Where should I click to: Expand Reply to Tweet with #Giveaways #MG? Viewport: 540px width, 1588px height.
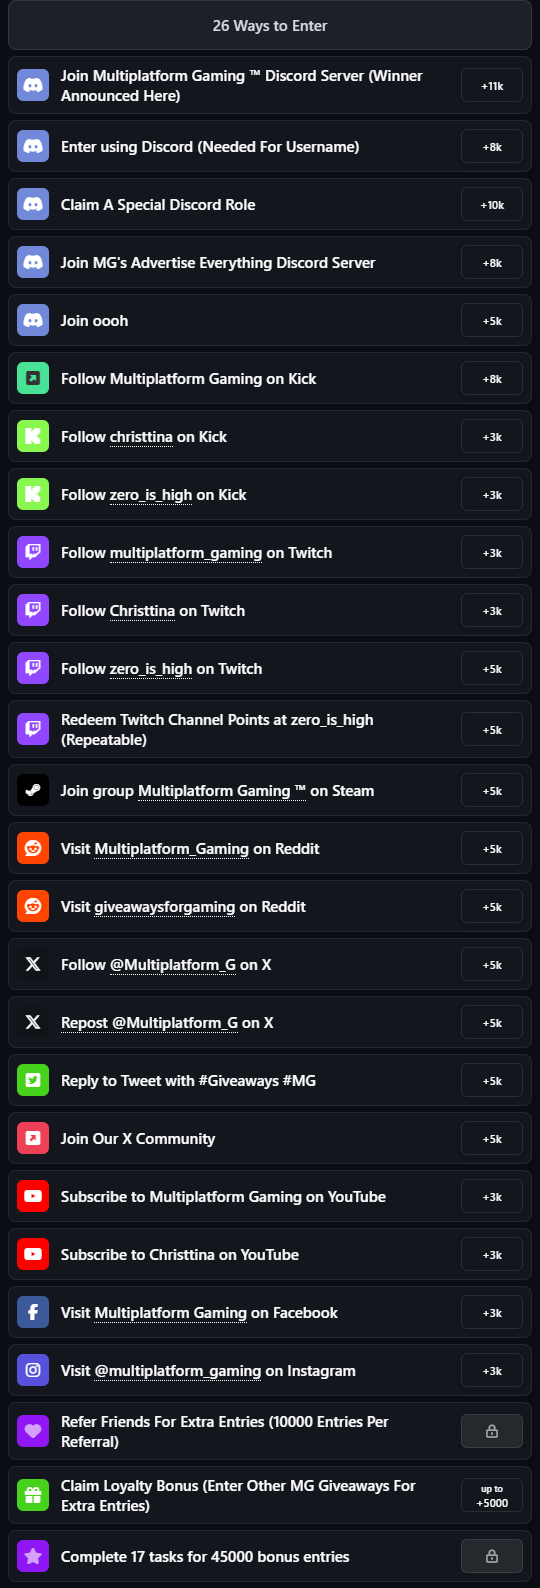pyautogui.click(x=270, y=1081)
